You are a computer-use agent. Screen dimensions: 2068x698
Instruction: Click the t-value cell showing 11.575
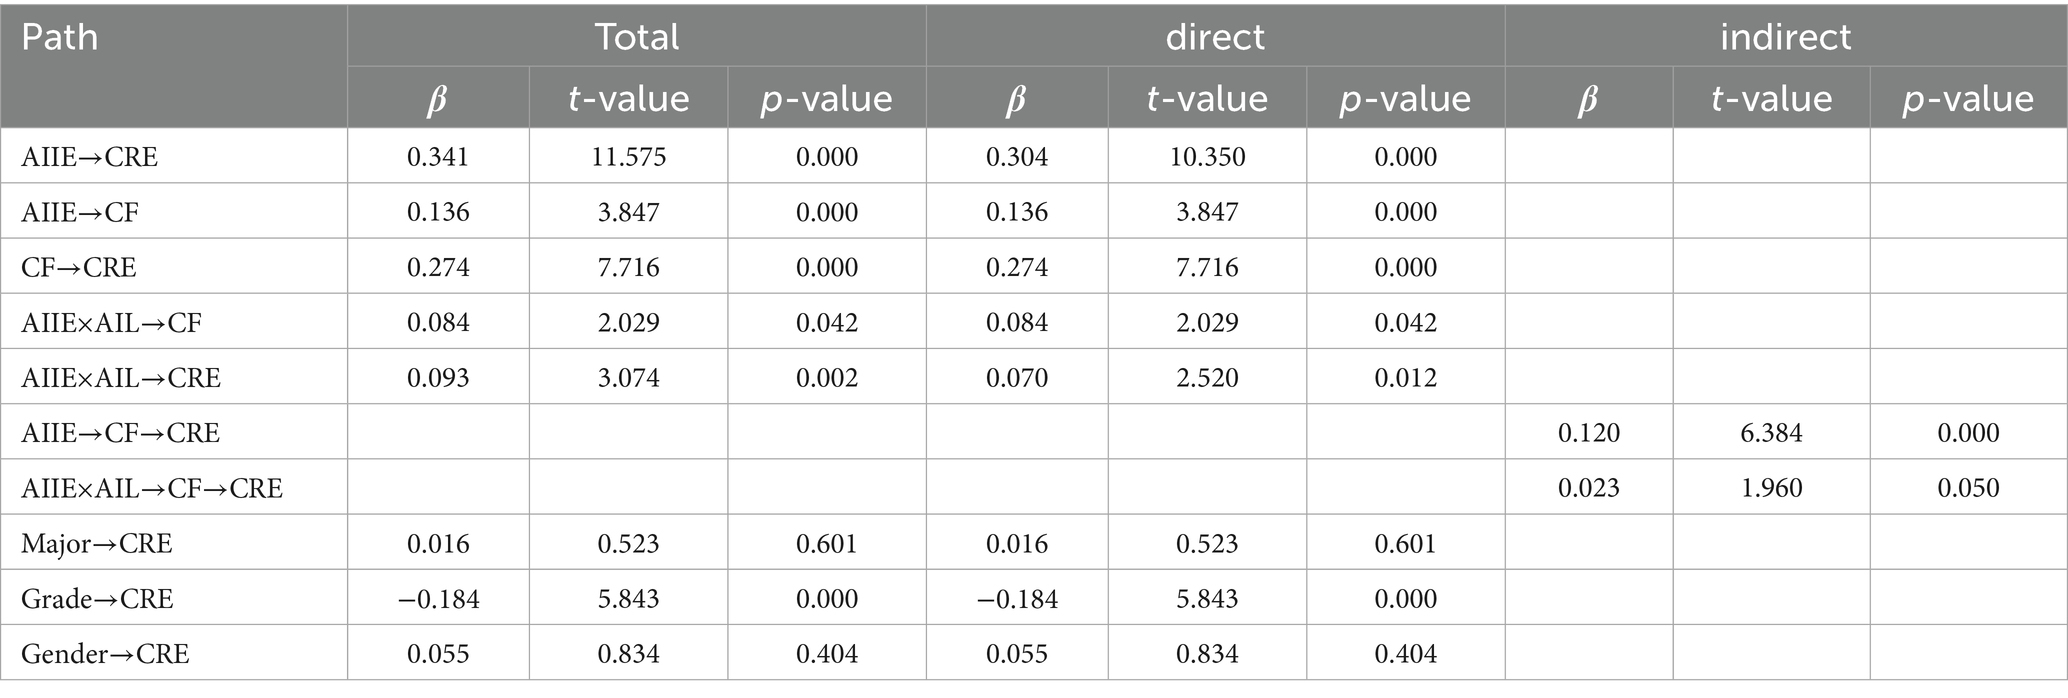628,157
